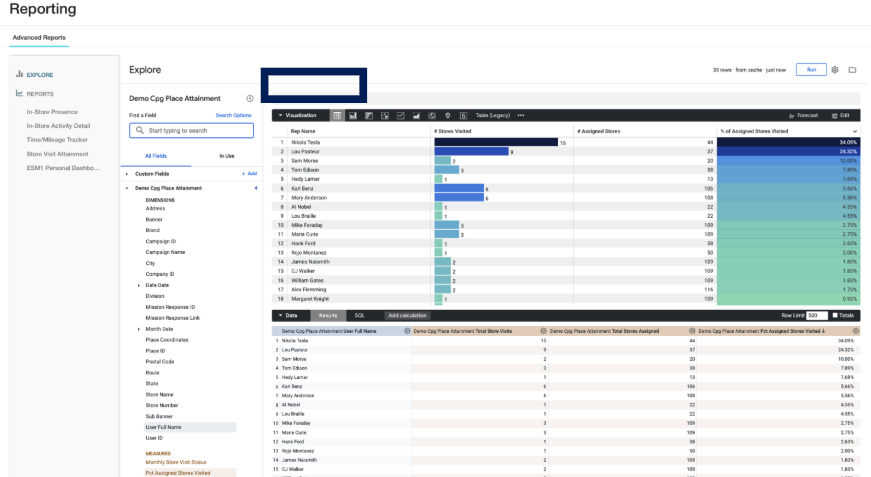This screenshot has height=477, width=871.
Task: Expand the Custom Fields group
Action: pyautogui.click(x=127, y=174)
